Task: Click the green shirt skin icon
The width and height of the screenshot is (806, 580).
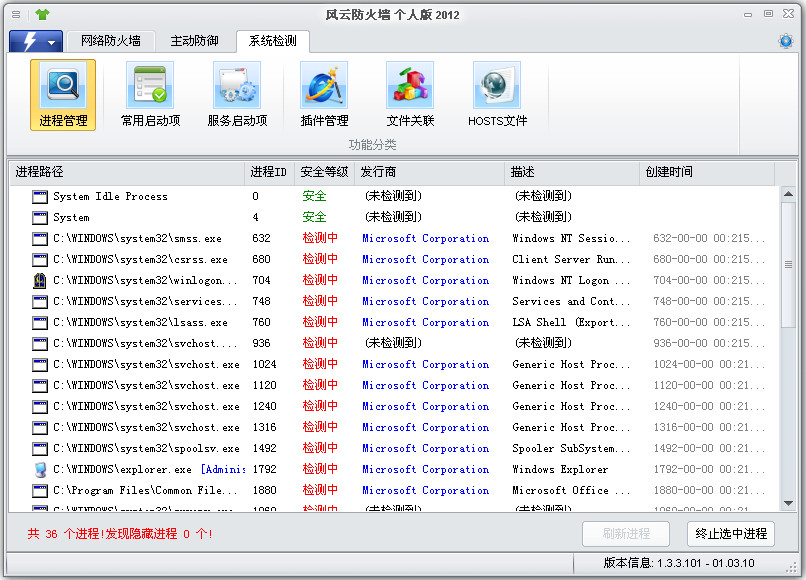Action: [x=42, y=14]
